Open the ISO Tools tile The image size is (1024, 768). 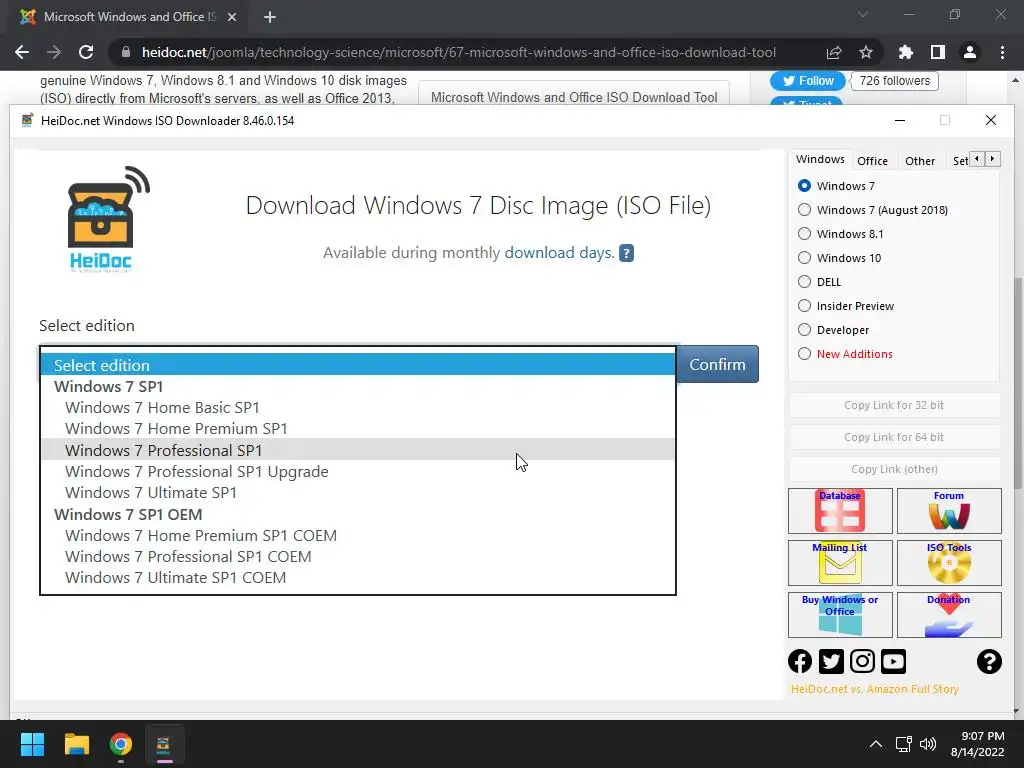[x=949, y=562]
